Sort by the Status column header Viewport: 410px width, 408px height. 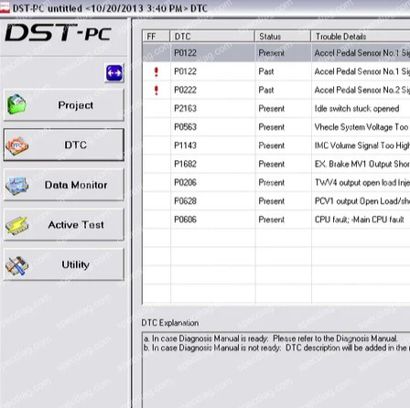[x=283, y=36]
